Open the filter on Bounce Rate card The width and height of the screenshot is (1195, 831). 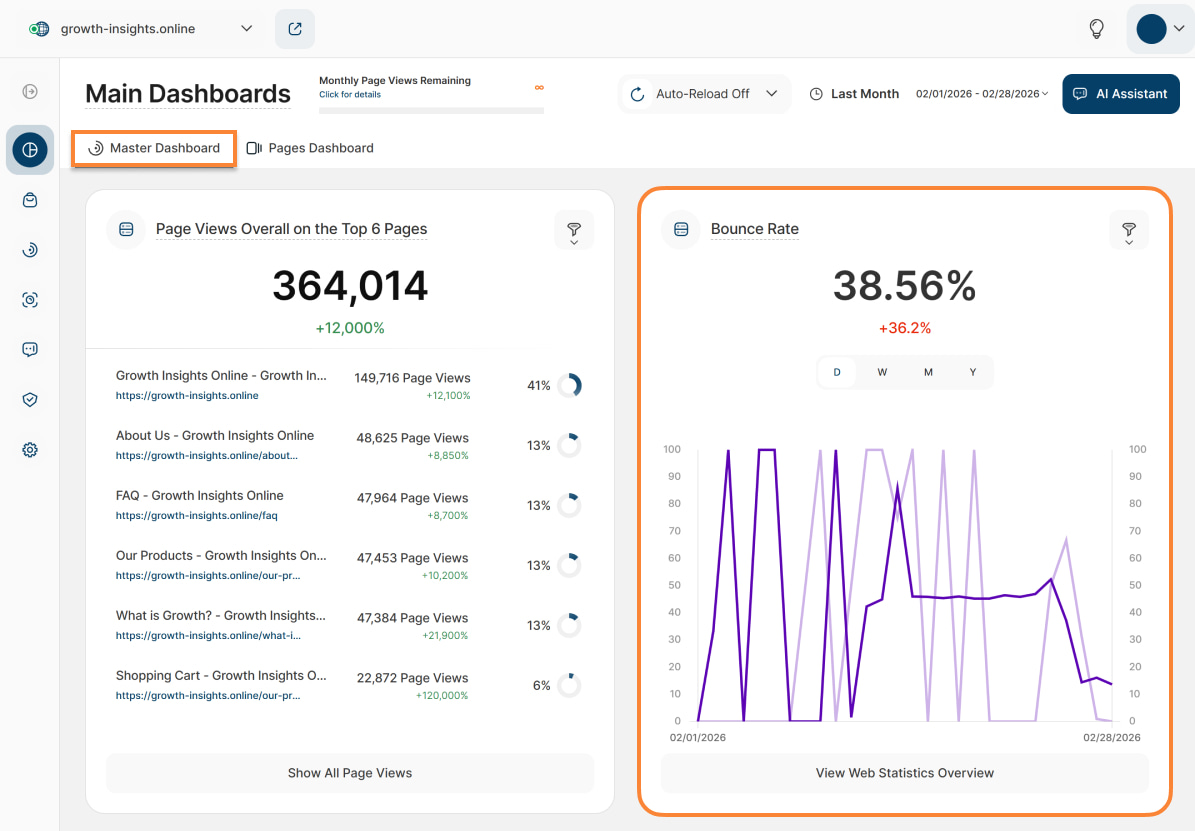click(x=1128, y=230)
